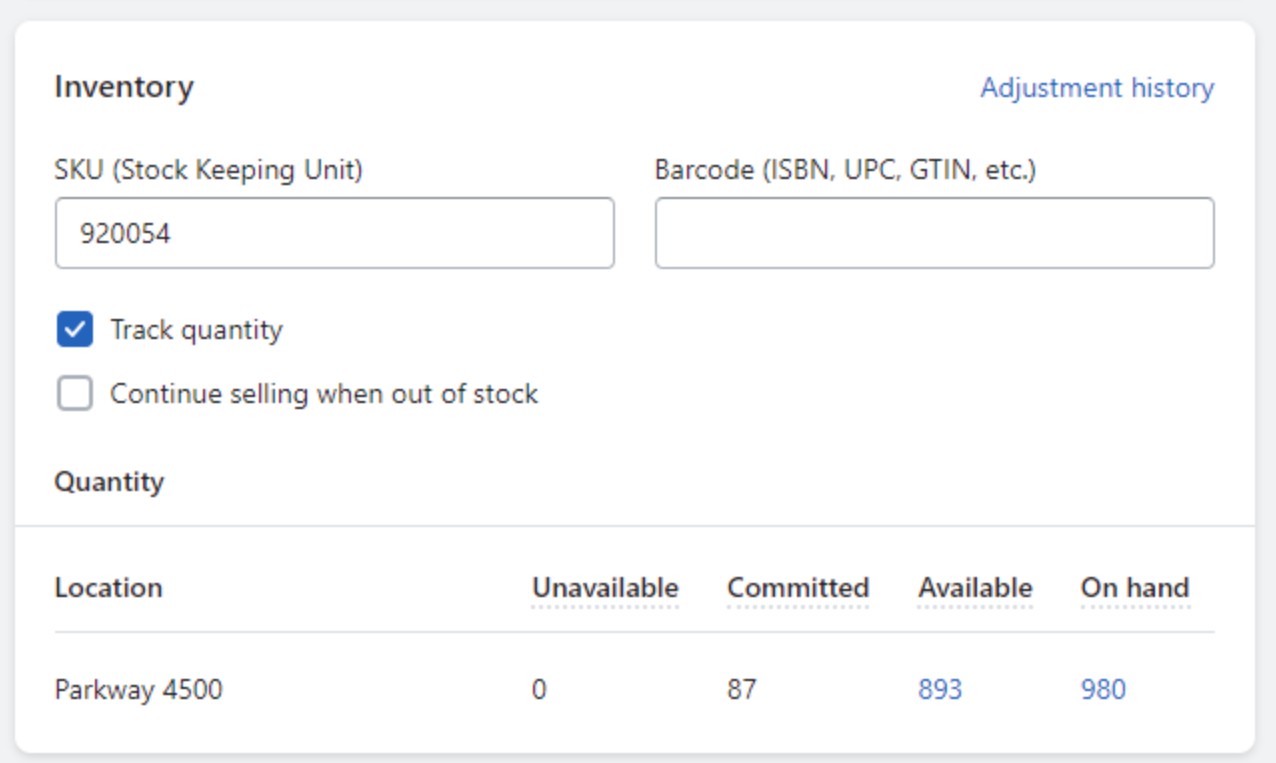The image size is (1276, 763).
Task: Click the Barcode (ISBN, UPC, GTIN) label
Action: click(846, 170)
